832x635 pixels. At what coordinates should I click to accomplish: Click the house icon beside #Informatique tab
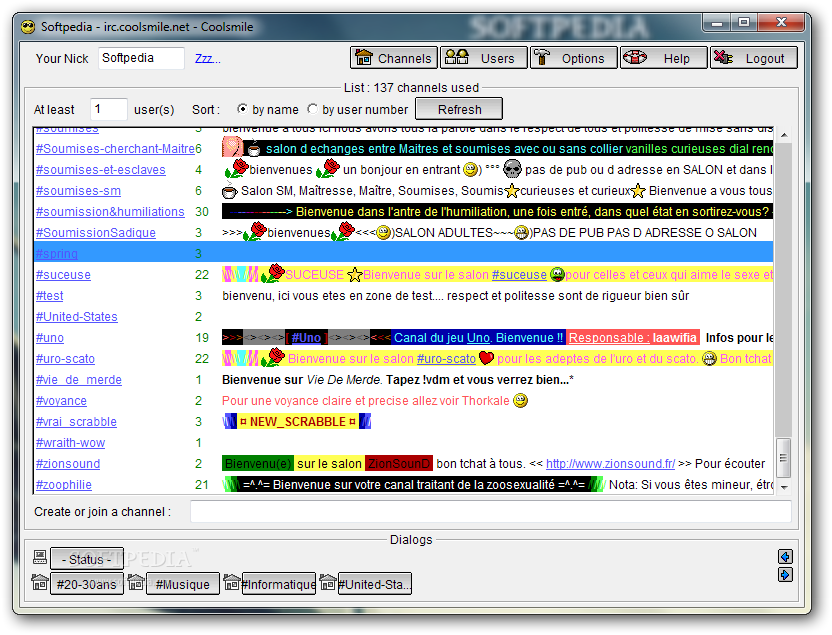[x=231, y=582]
